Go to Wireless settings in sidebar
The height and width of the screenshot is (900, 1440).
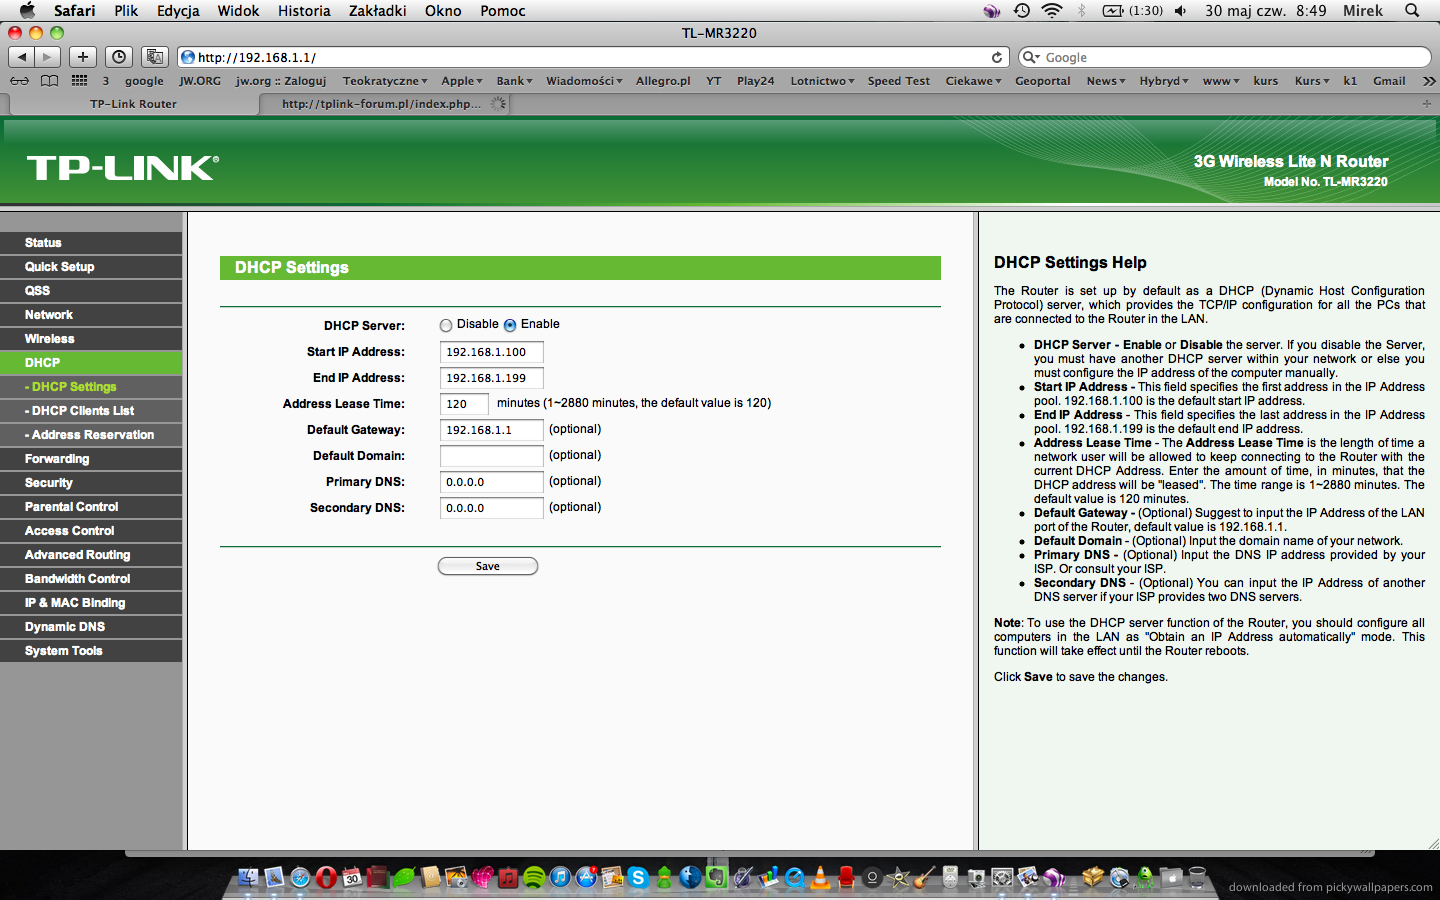coord(91,339)
